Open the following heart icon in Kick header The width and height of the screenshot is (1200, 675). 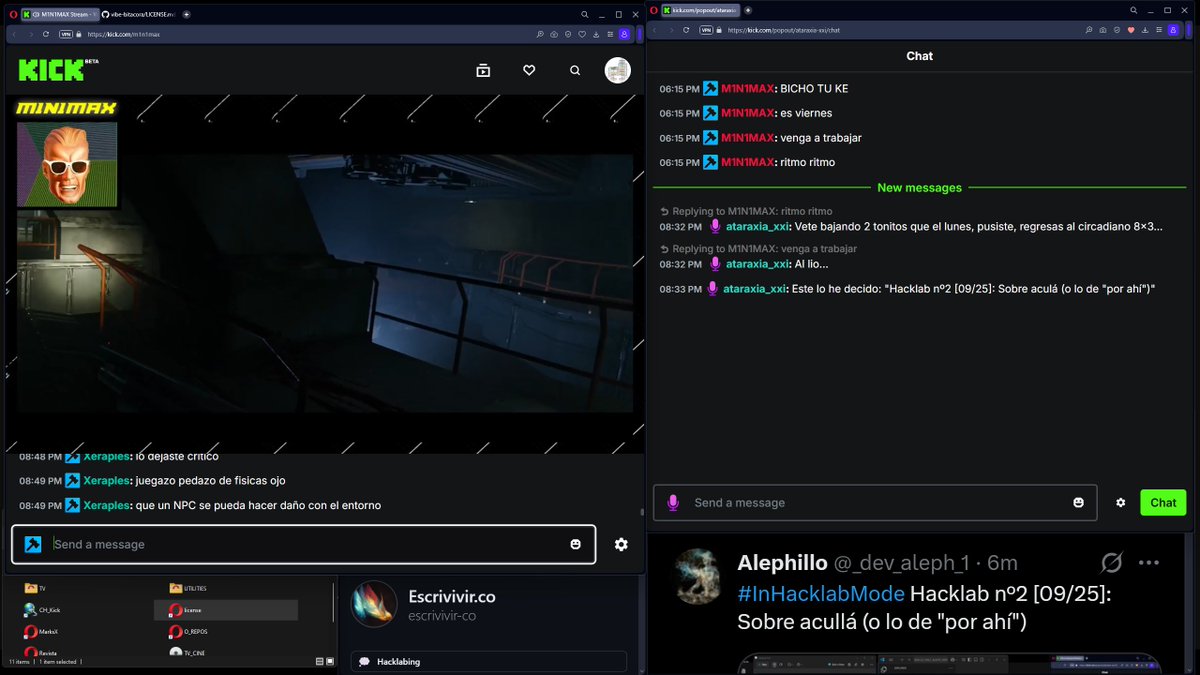click(529, 71)
